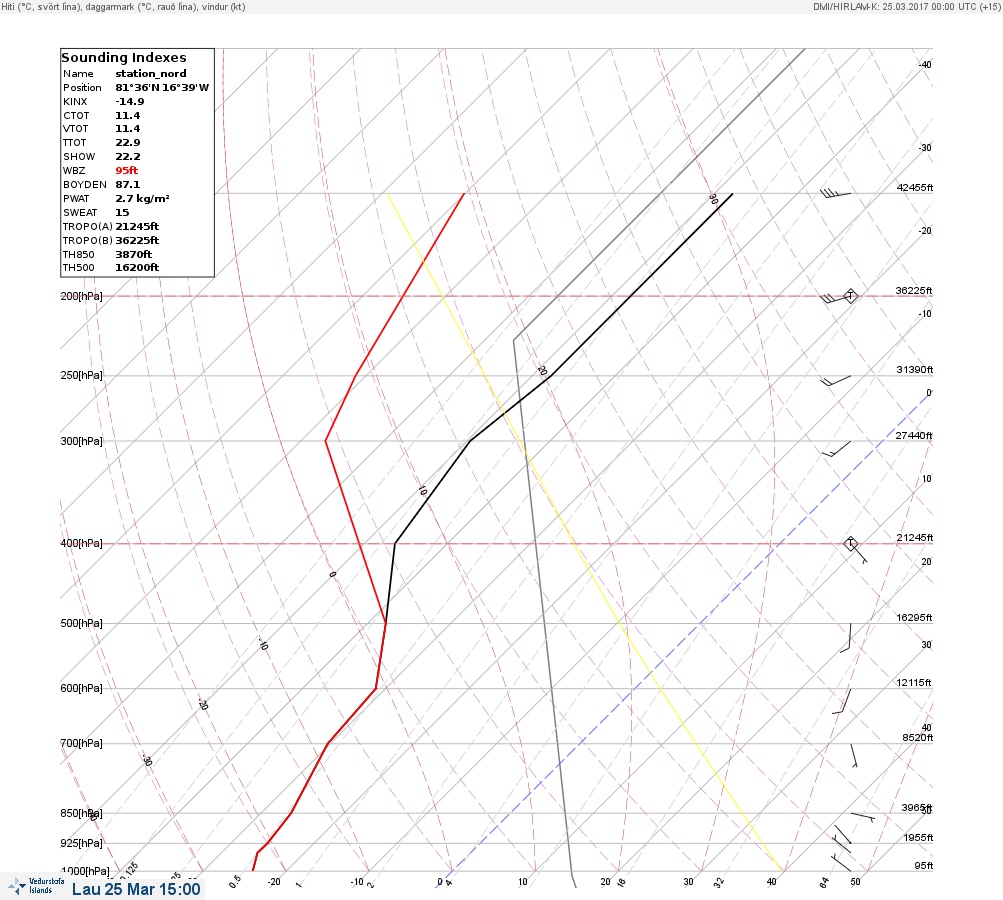
Task: Click the CTOT row value 11.4
Action: [x=127, y=116]
